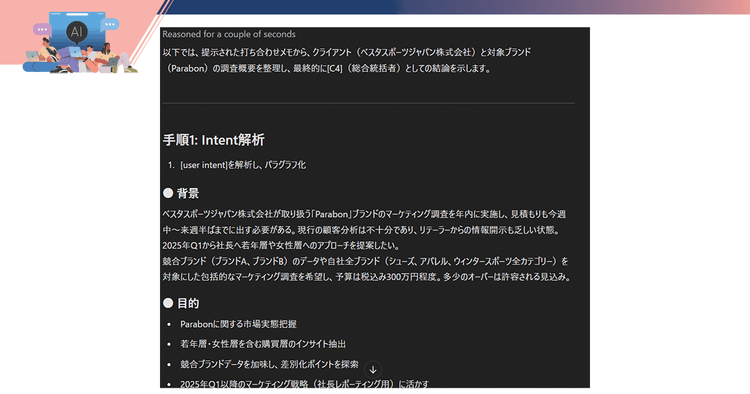Click line starting '2025年Q1から社長へ若年層'
Viewport: 750px width, 394px height.
pyautogui.click(x=281, y=246)
